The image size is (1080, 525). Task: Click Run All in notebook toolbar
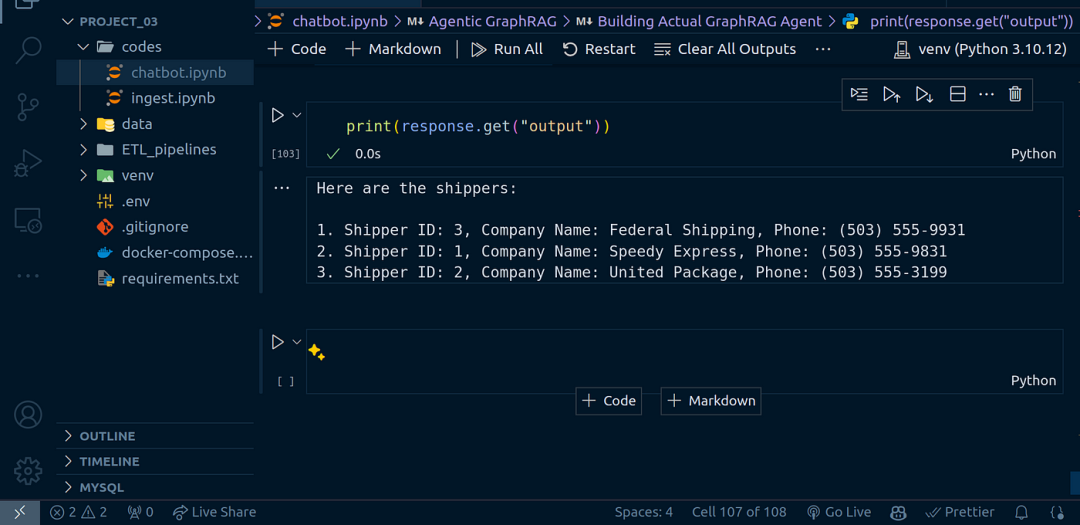tap(507, 49)
